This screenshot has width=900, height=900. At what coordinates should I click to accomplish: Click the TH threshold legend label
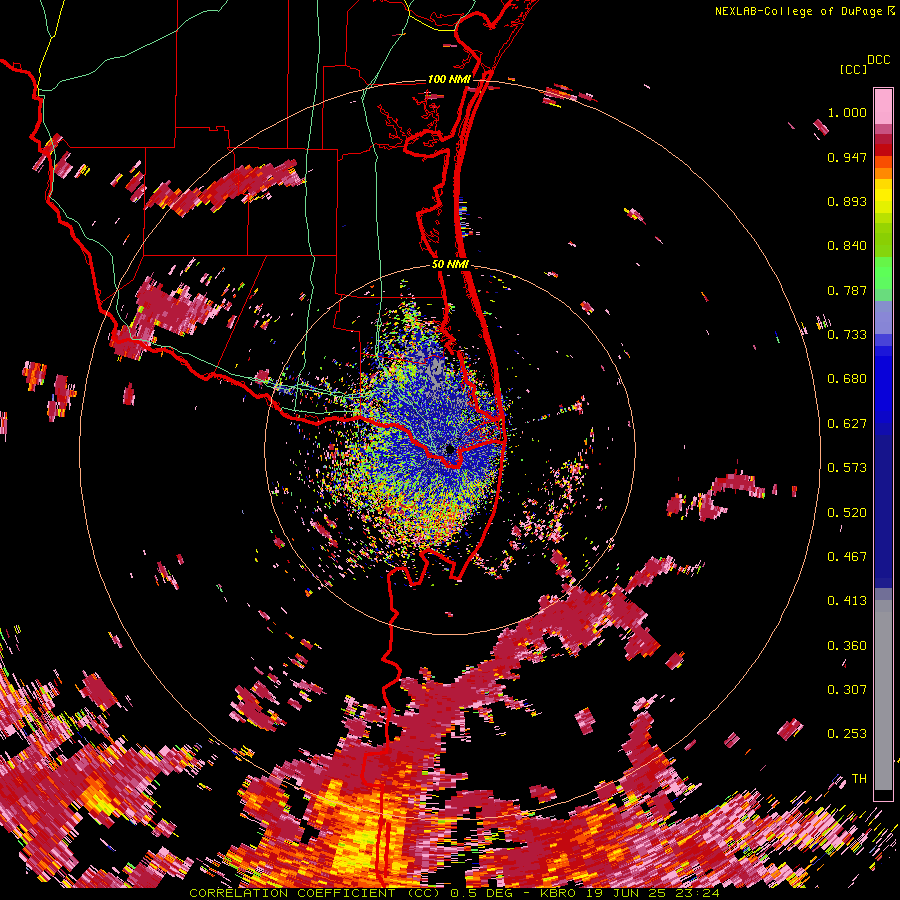[859, 779]
